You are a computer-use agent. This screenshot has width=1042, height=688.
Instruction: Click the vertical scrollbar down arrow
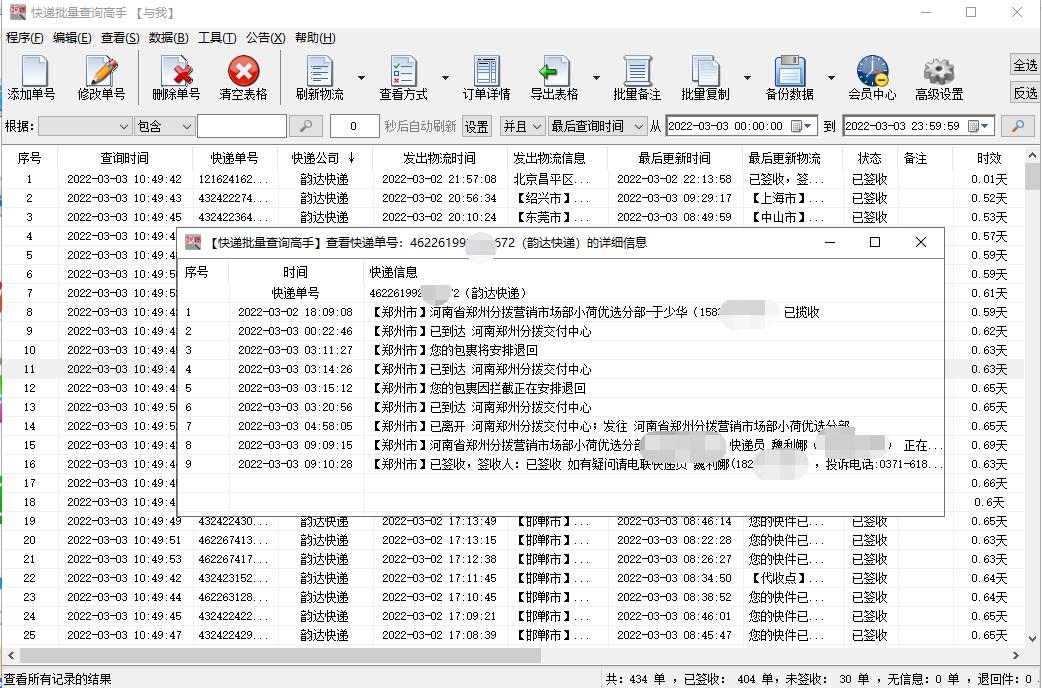(1032, 639)
